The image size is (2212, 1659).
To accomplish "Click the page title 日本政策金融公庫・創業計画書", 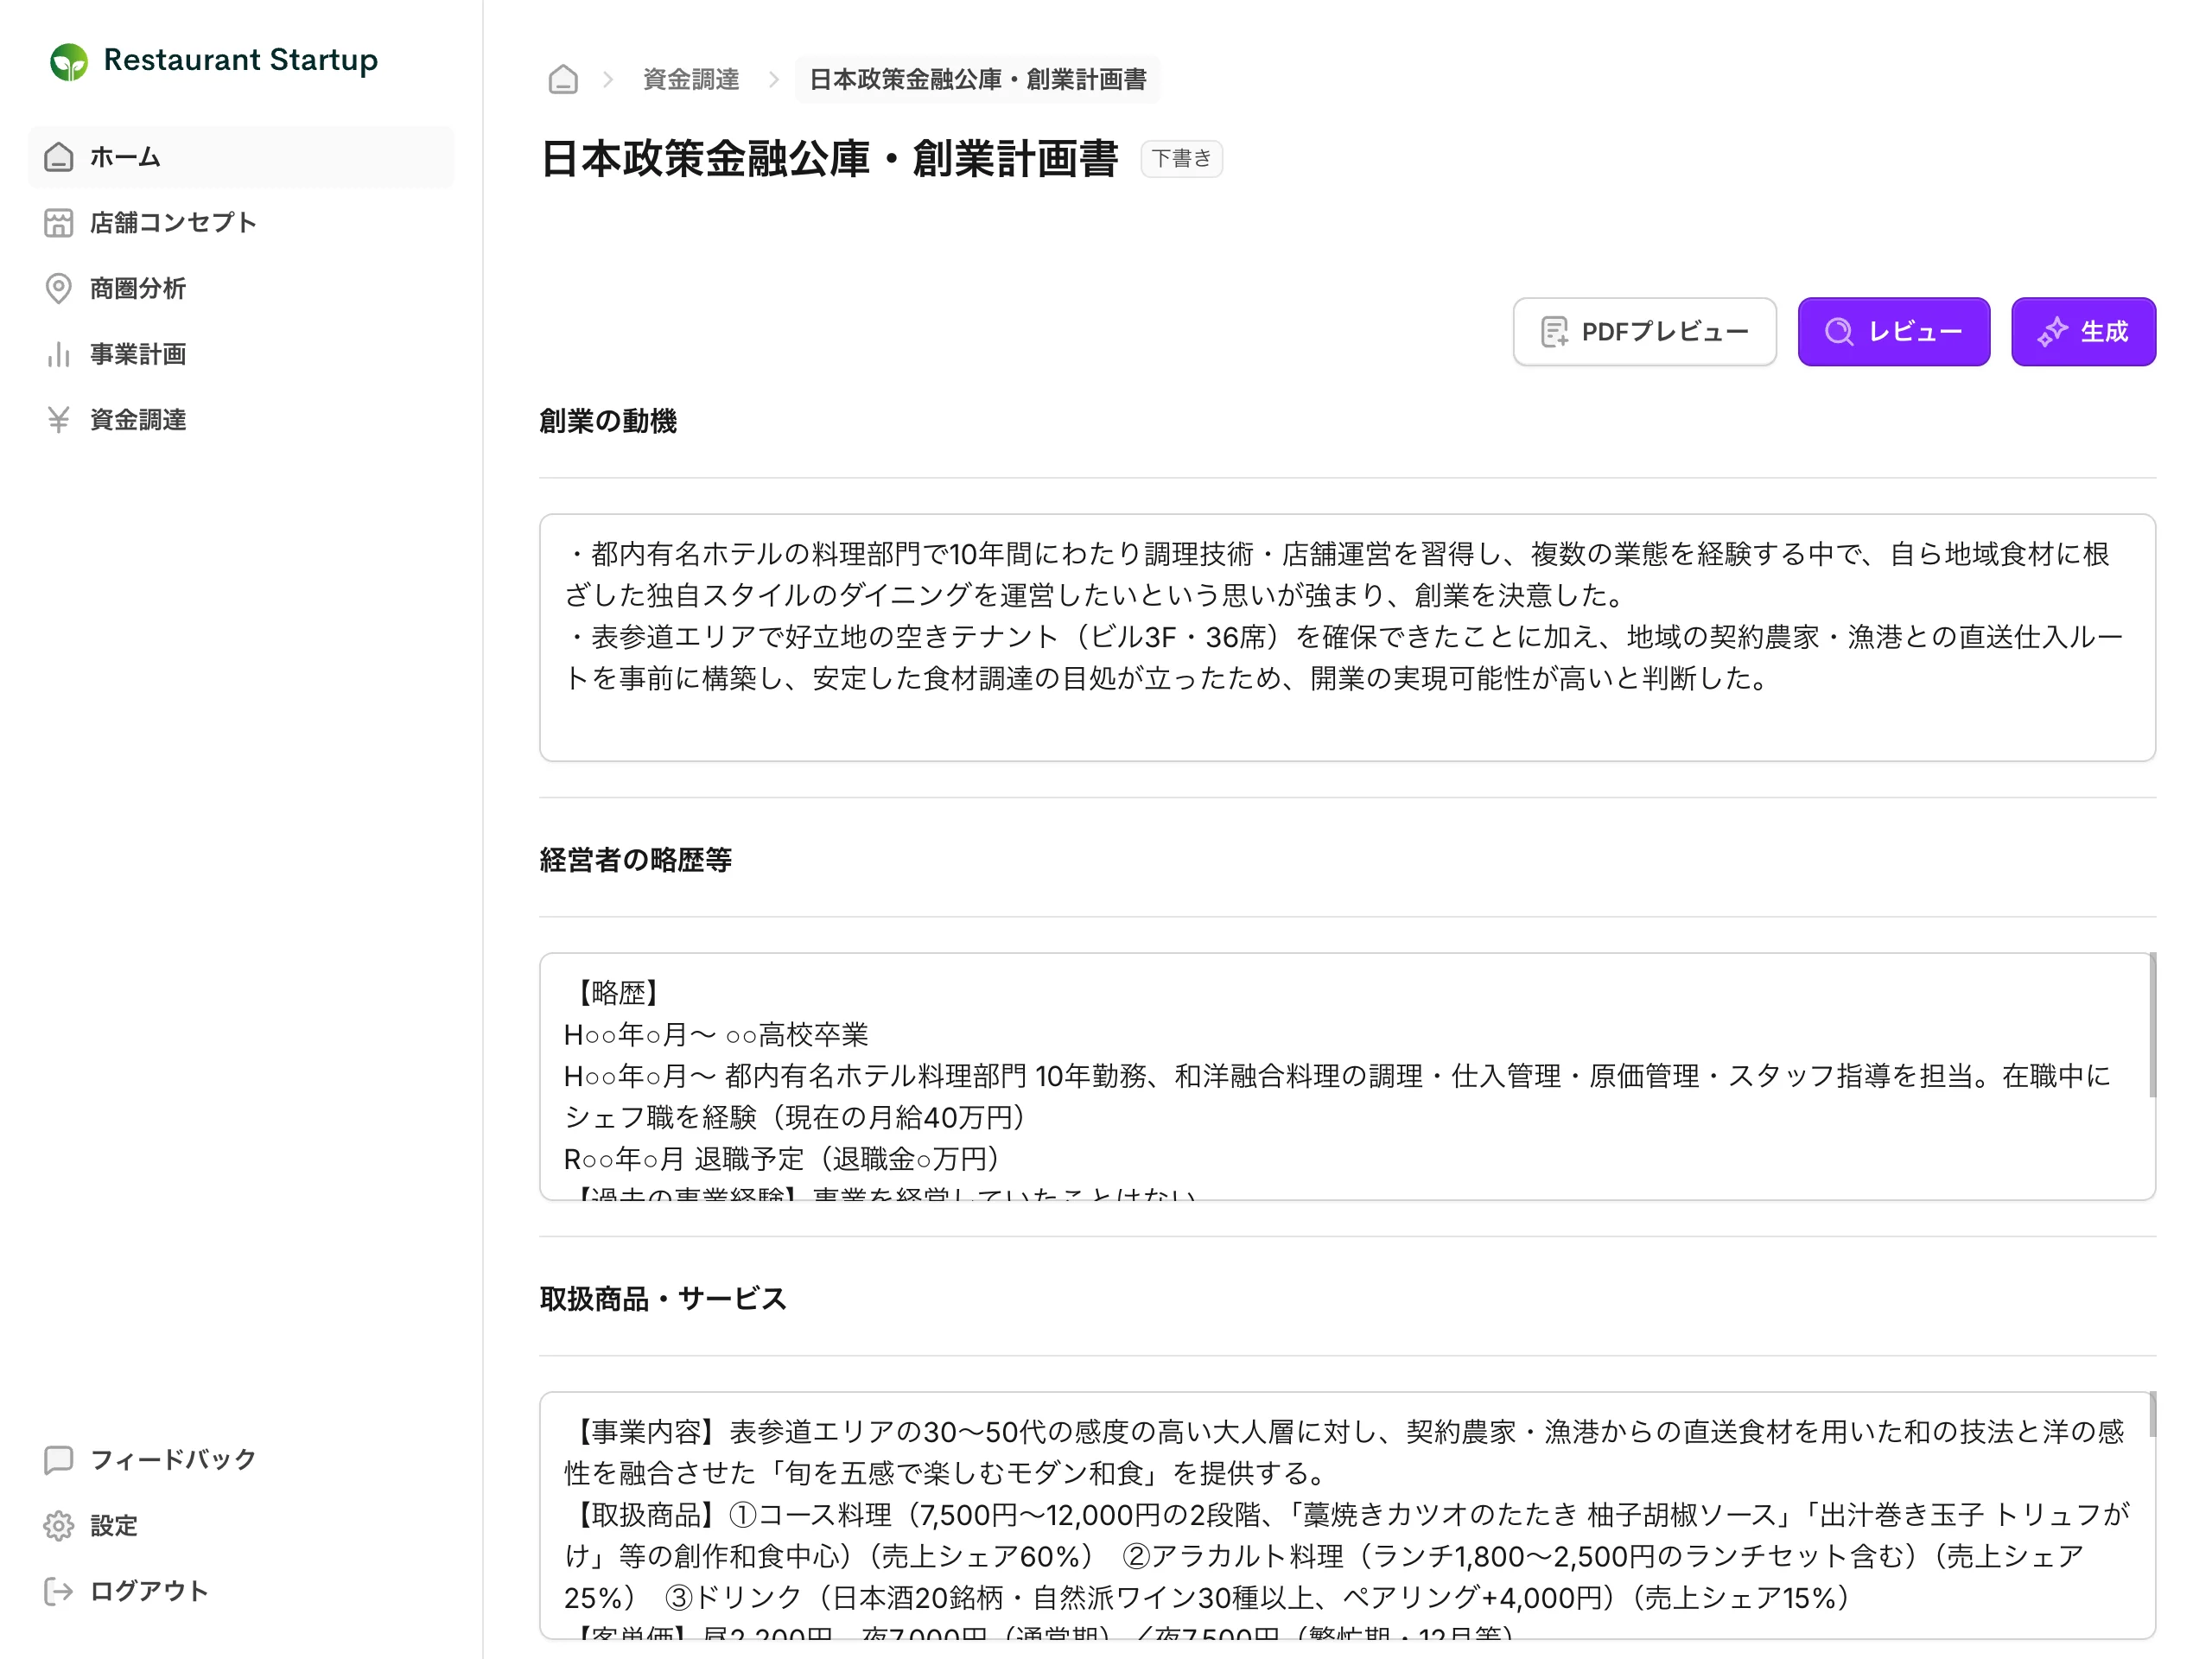I will (829, 159).
